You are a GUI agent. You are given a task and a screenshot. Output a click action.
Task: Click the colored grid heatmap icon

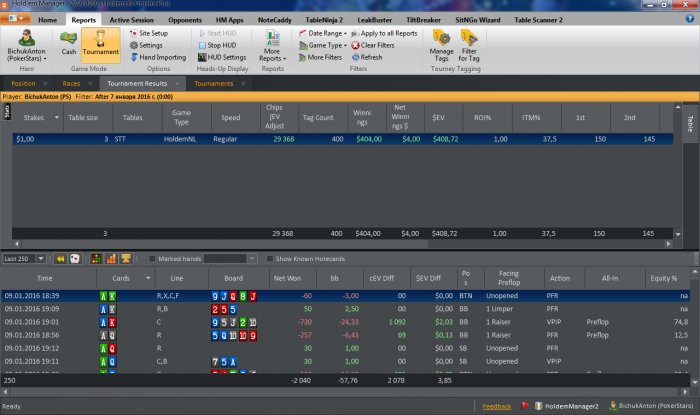click(x=96, y=259)
